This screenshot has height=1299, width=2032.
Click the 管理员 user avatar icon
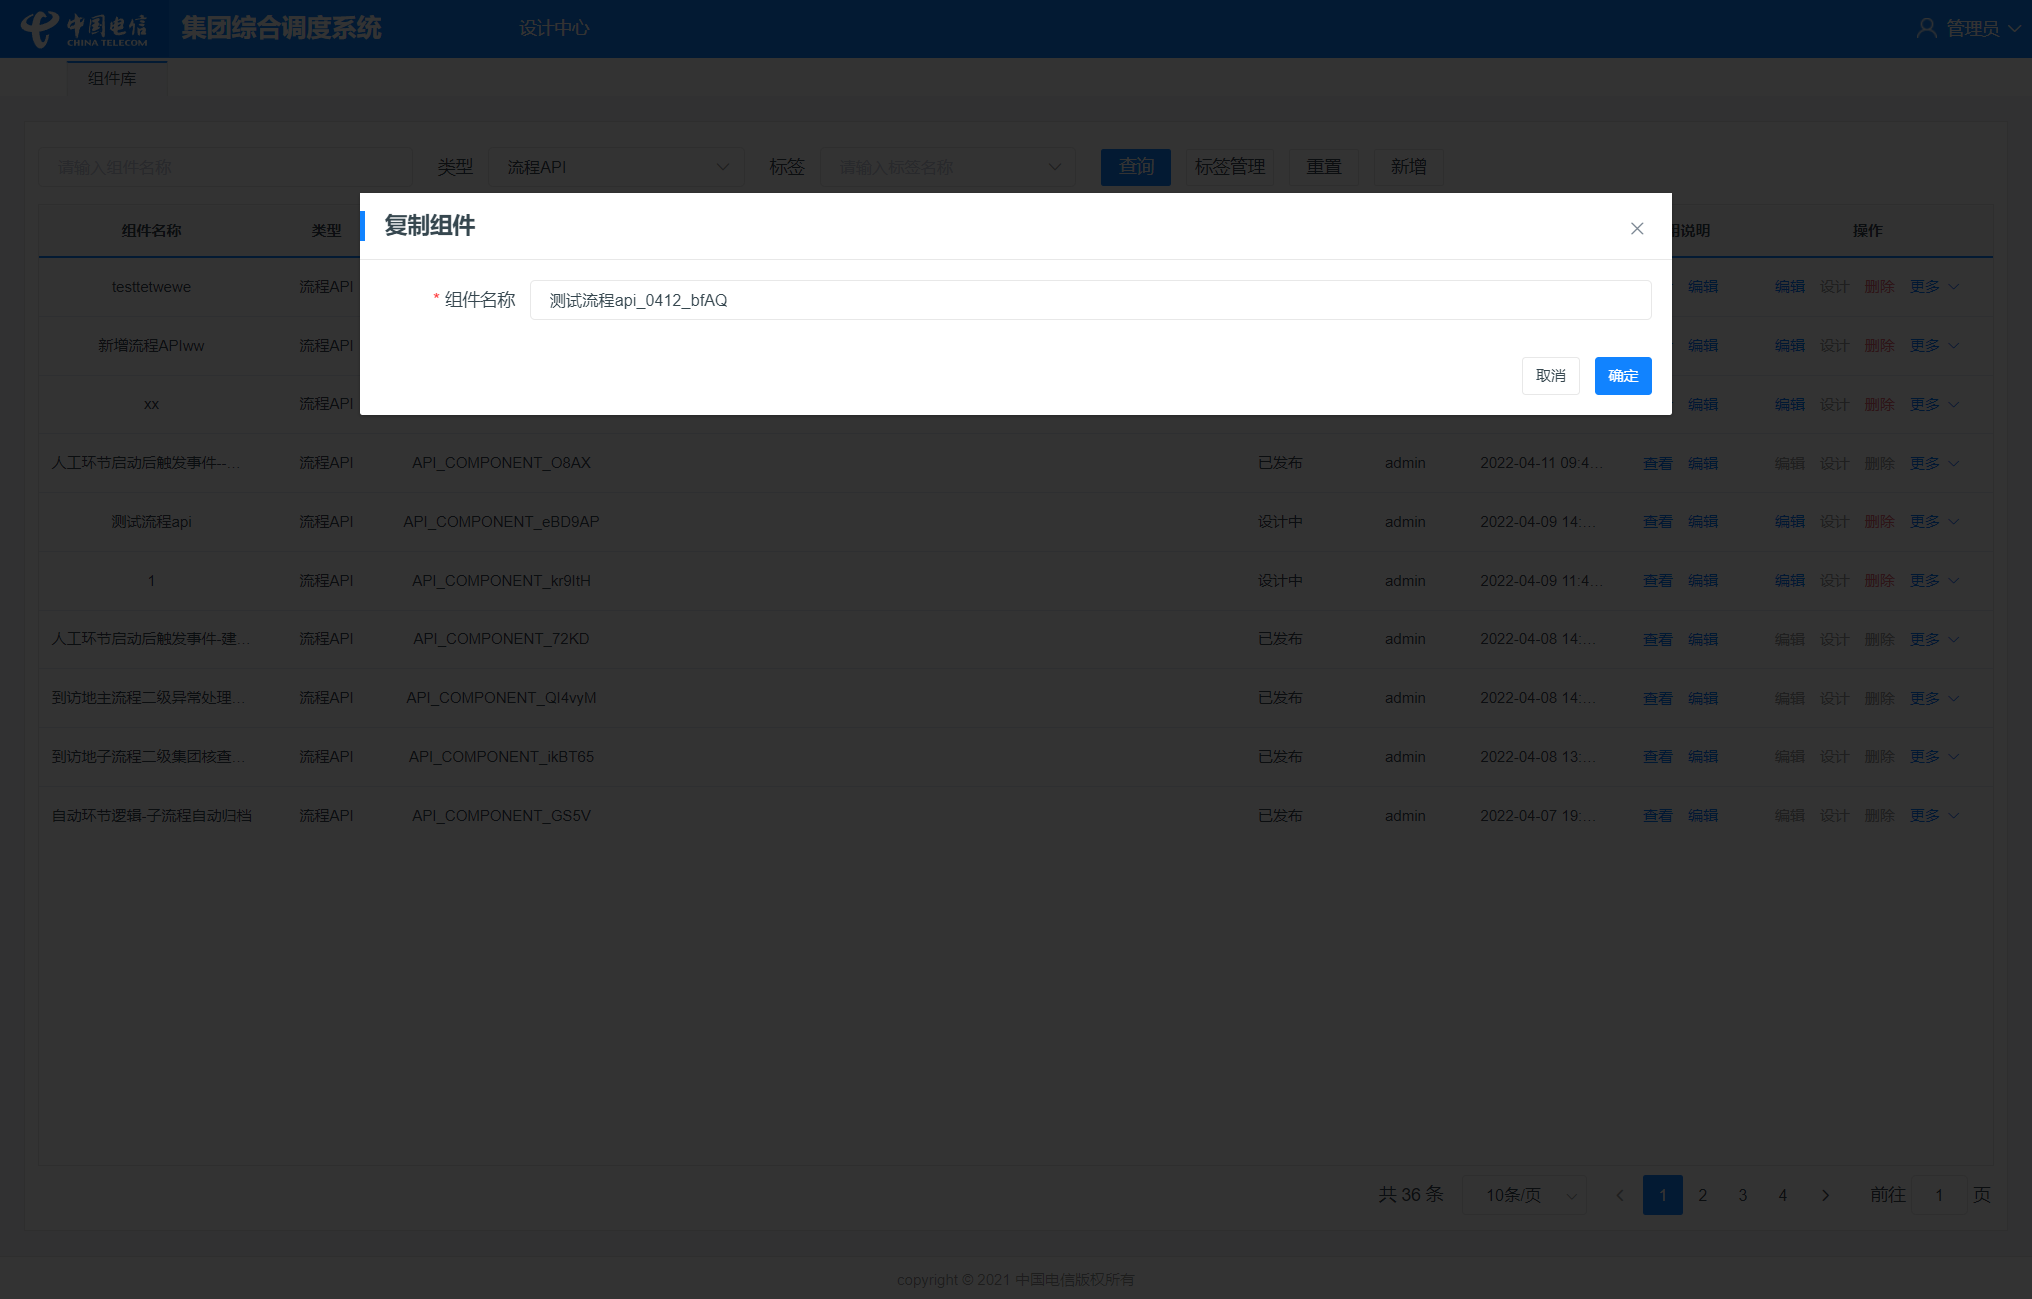(1926, 28)
